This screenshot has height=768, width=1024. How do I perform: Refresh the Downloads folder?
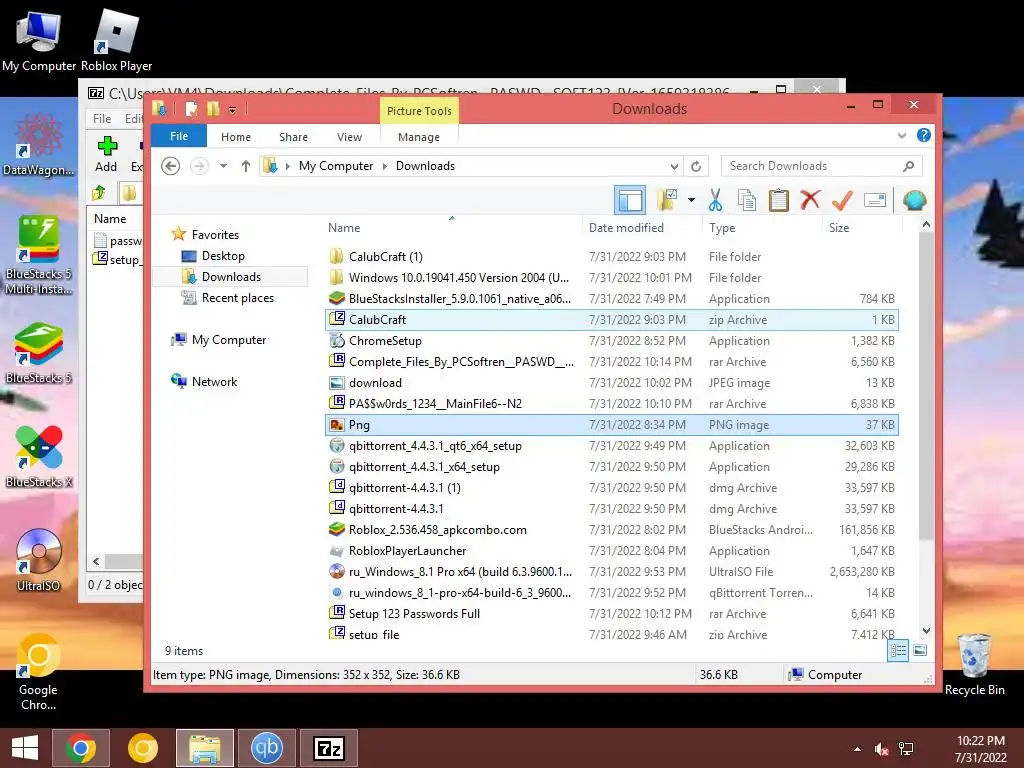click(x=696, y=166)
